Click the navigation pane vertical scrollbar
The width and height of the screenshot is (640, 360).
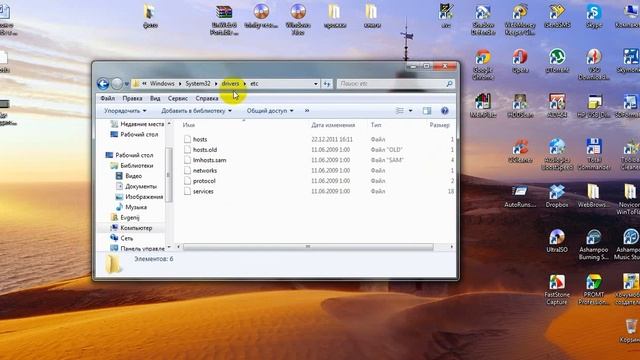click(x=169, y=175)
